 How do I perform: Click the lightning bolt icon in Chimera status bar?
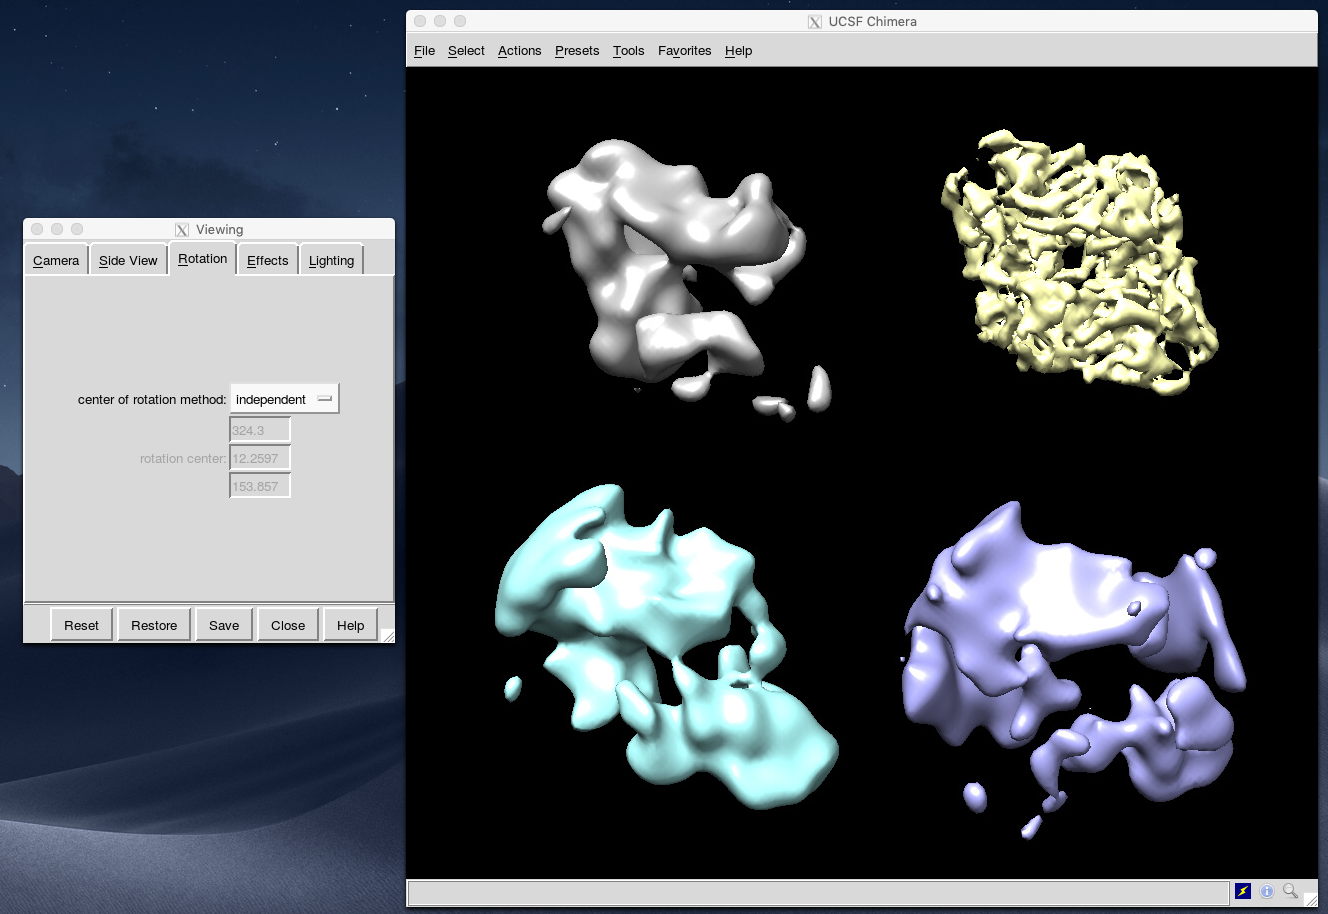(1243, 891)
